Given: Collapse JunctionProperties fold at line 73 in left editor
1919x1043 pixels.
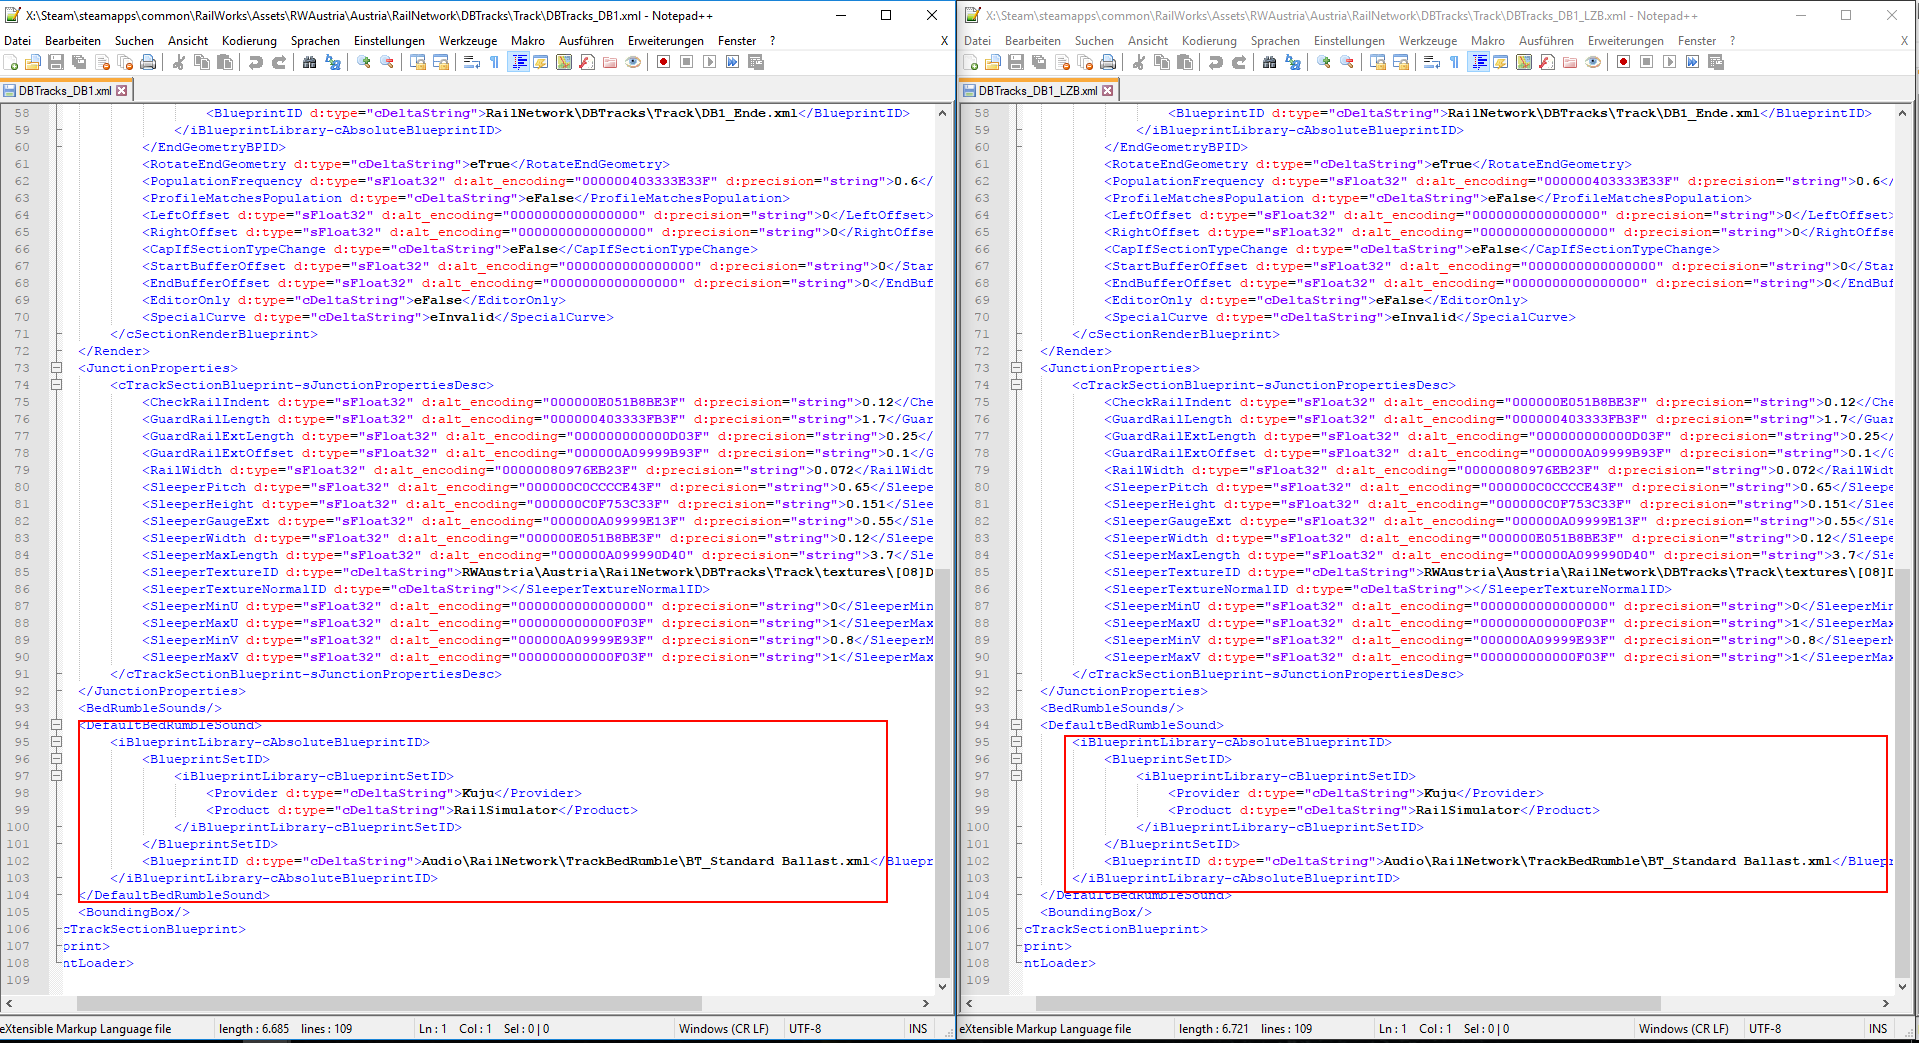Looking at the screenshot, I should point(57,368).
